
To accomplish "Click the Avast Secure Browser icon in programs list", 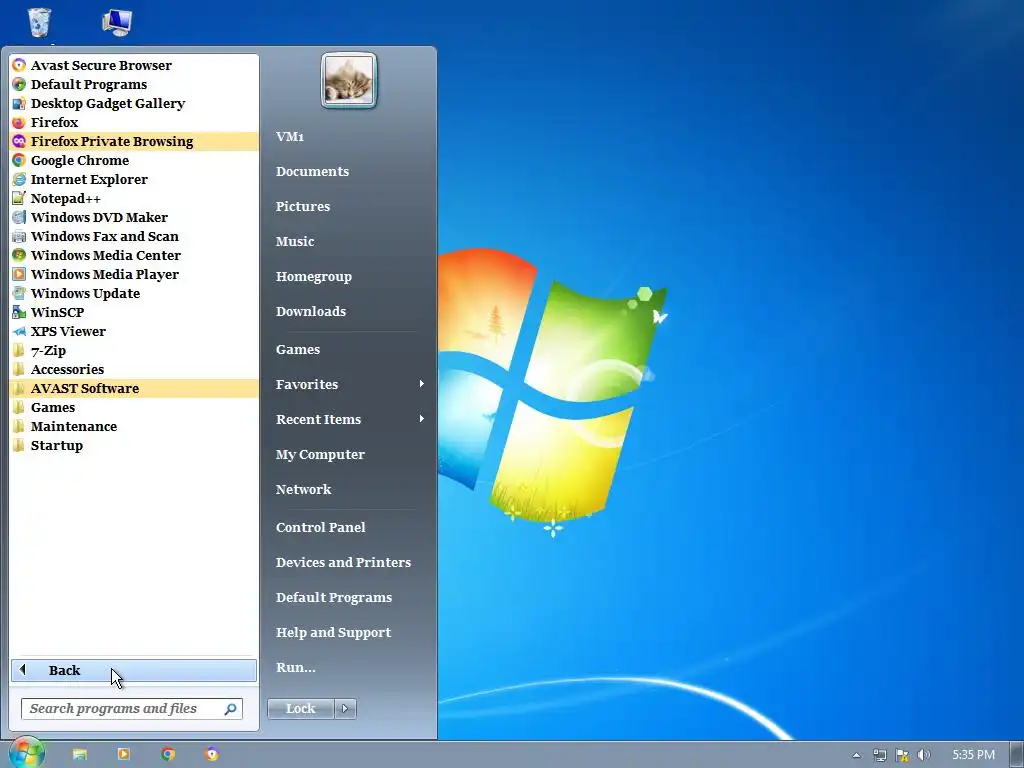I will pos(19,65).
